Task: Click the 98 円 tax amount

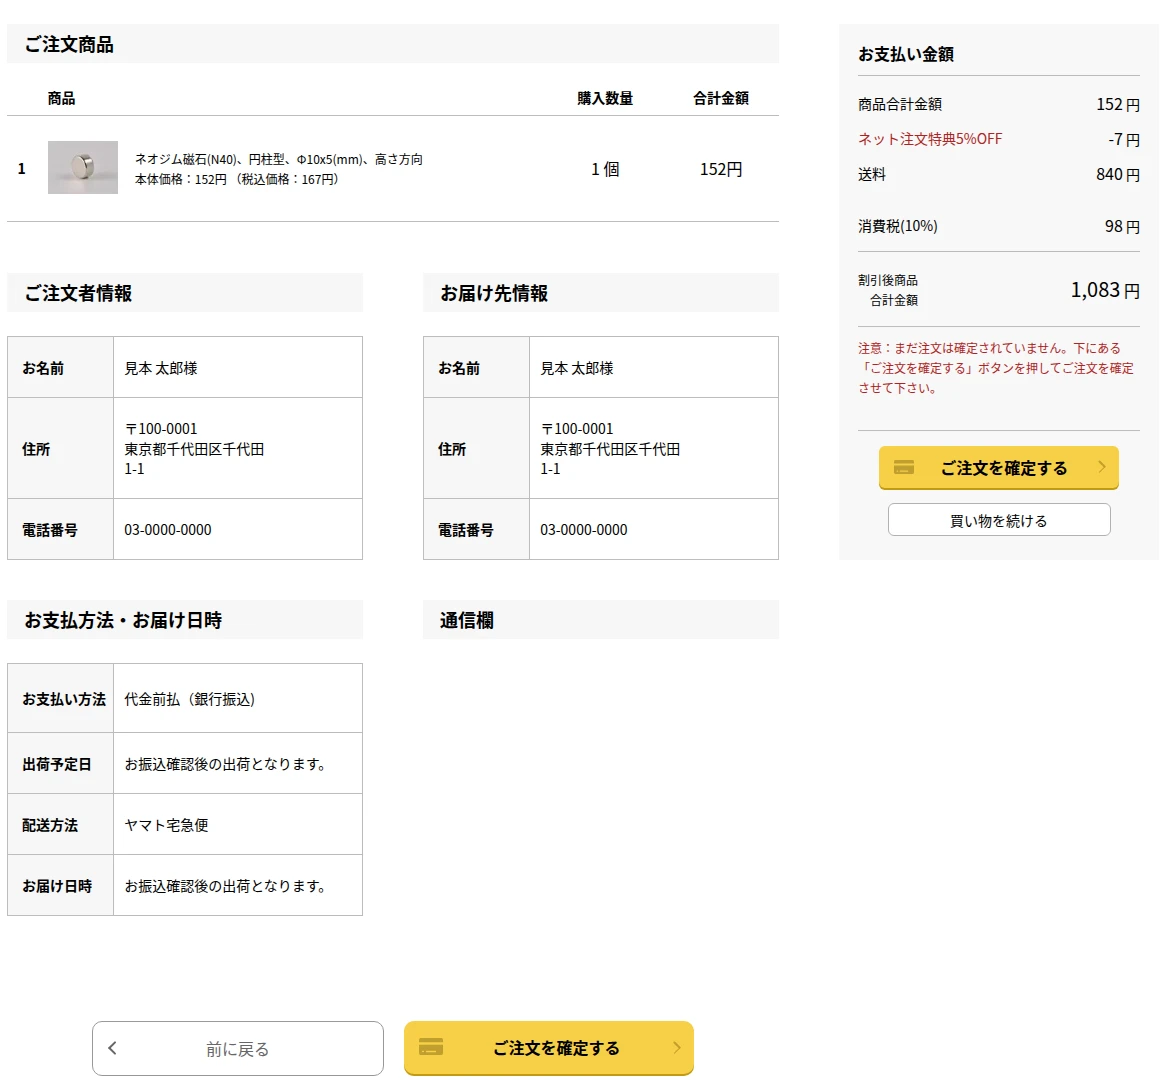Action: (x=1122, y=227)
